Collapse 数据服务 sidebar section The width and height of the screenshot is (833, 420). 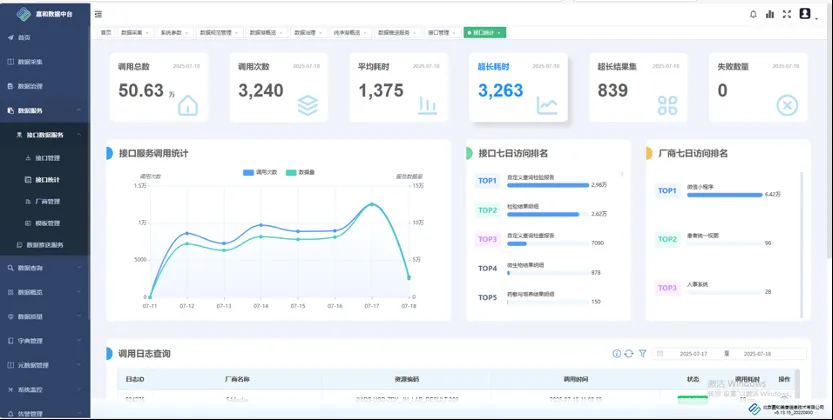point(45,110)
